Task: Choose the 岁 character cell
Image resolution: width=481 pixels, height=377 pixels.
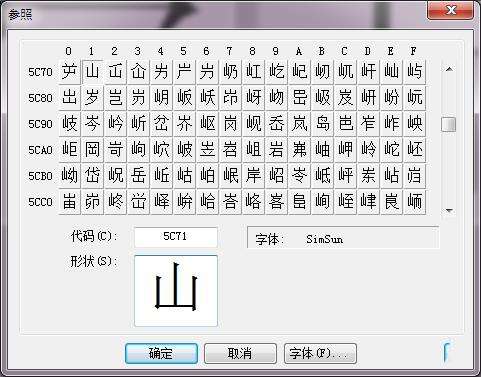Action: (x=92, y=98)
